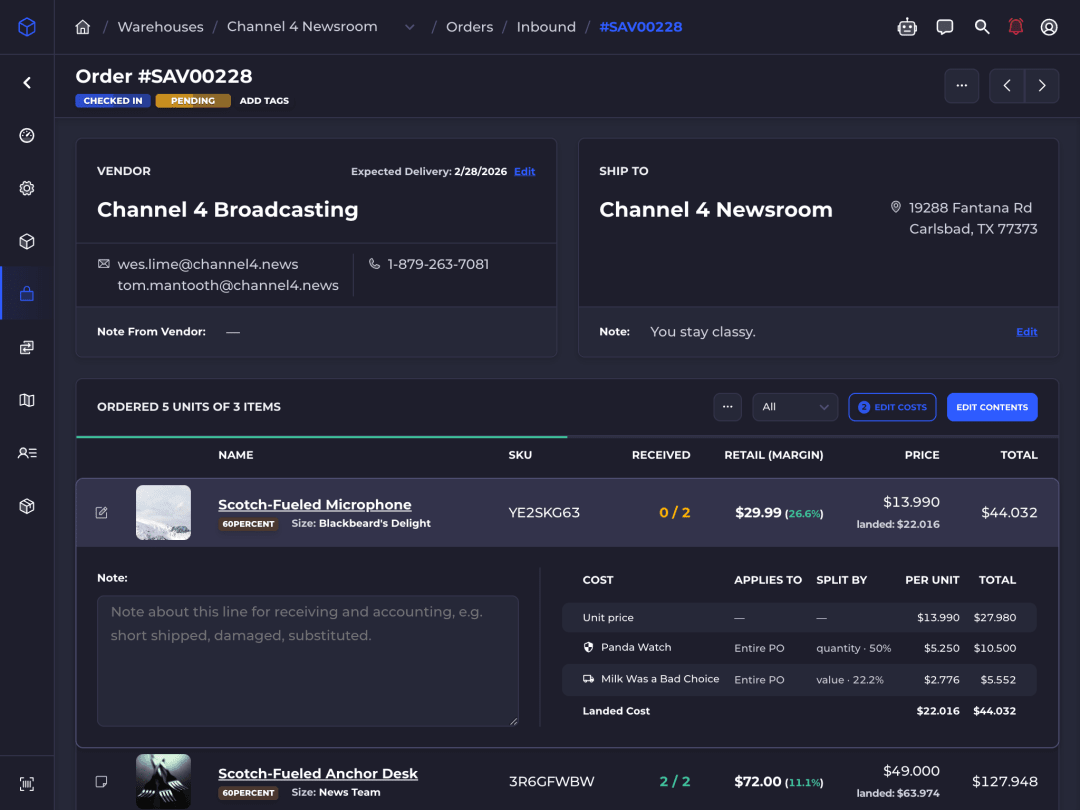Open settings gear sidebar icon

click(27, 188)
